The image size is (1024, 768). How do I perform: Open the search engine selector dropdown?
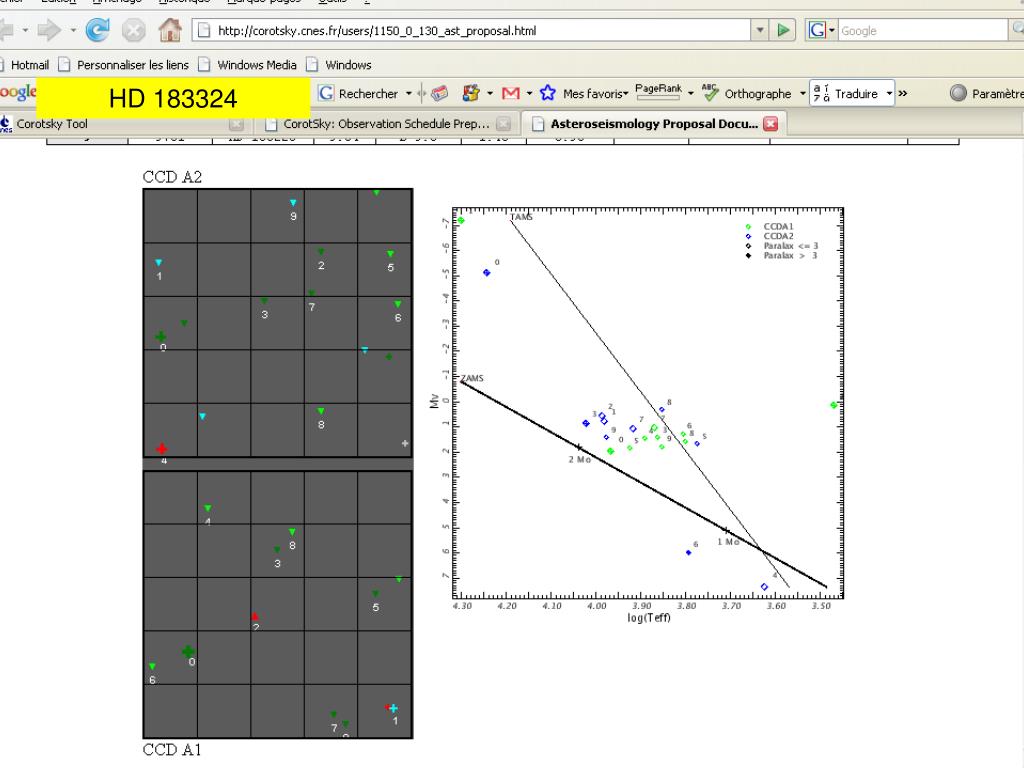pyautogui.click(x=832, y=31)
